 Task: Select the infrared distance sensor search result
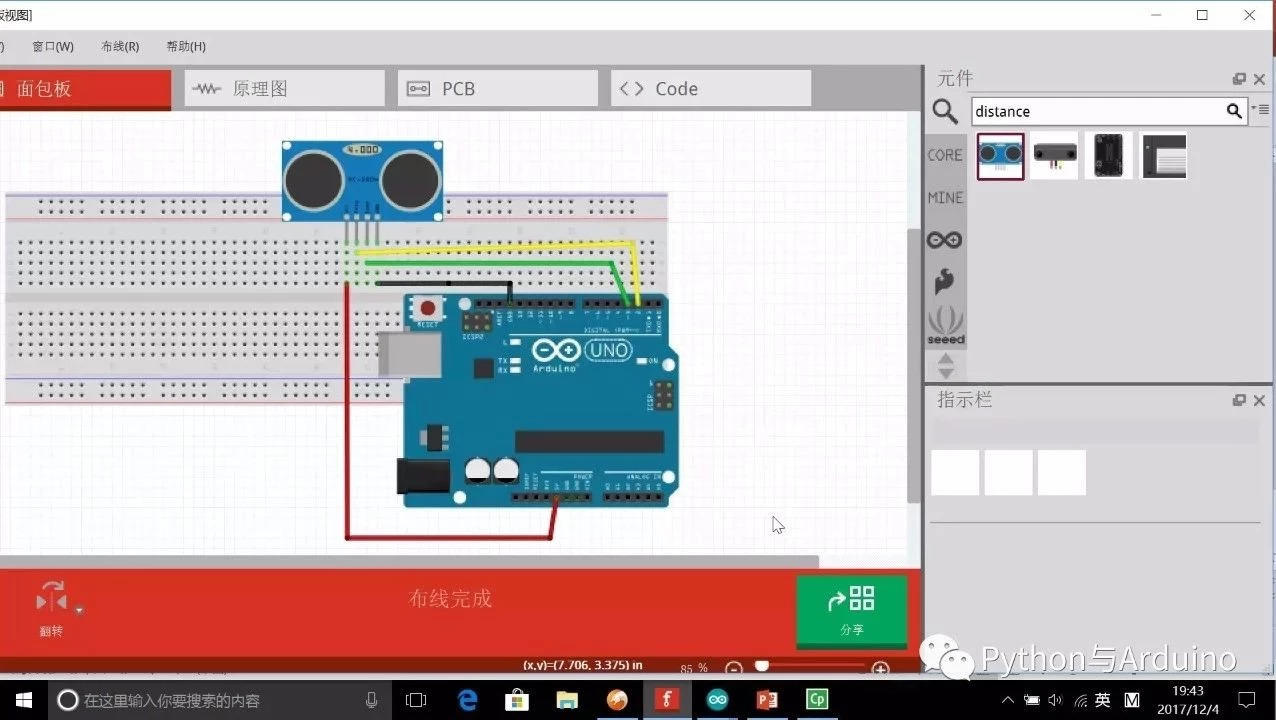[x=1055, y=156]
